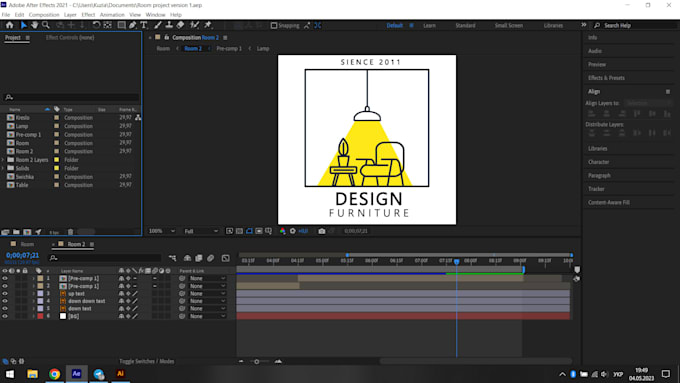
Task: Open the Composition menu
Action: click(44, 15)
